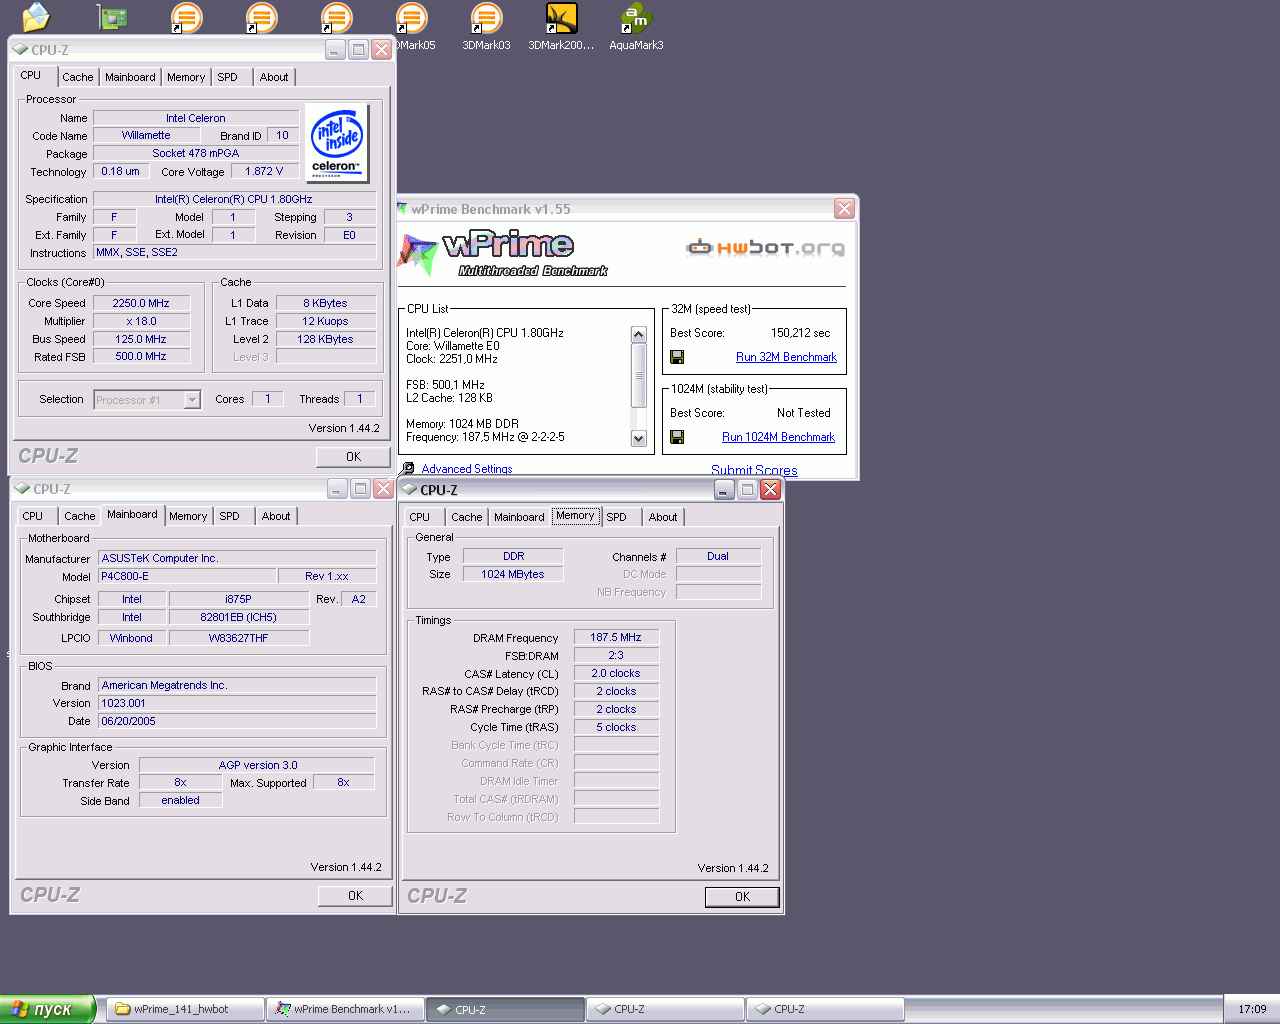Click OK in the CPU-Z Memory window
This screenshot has width=1280, height=1024.
[742, 897]
